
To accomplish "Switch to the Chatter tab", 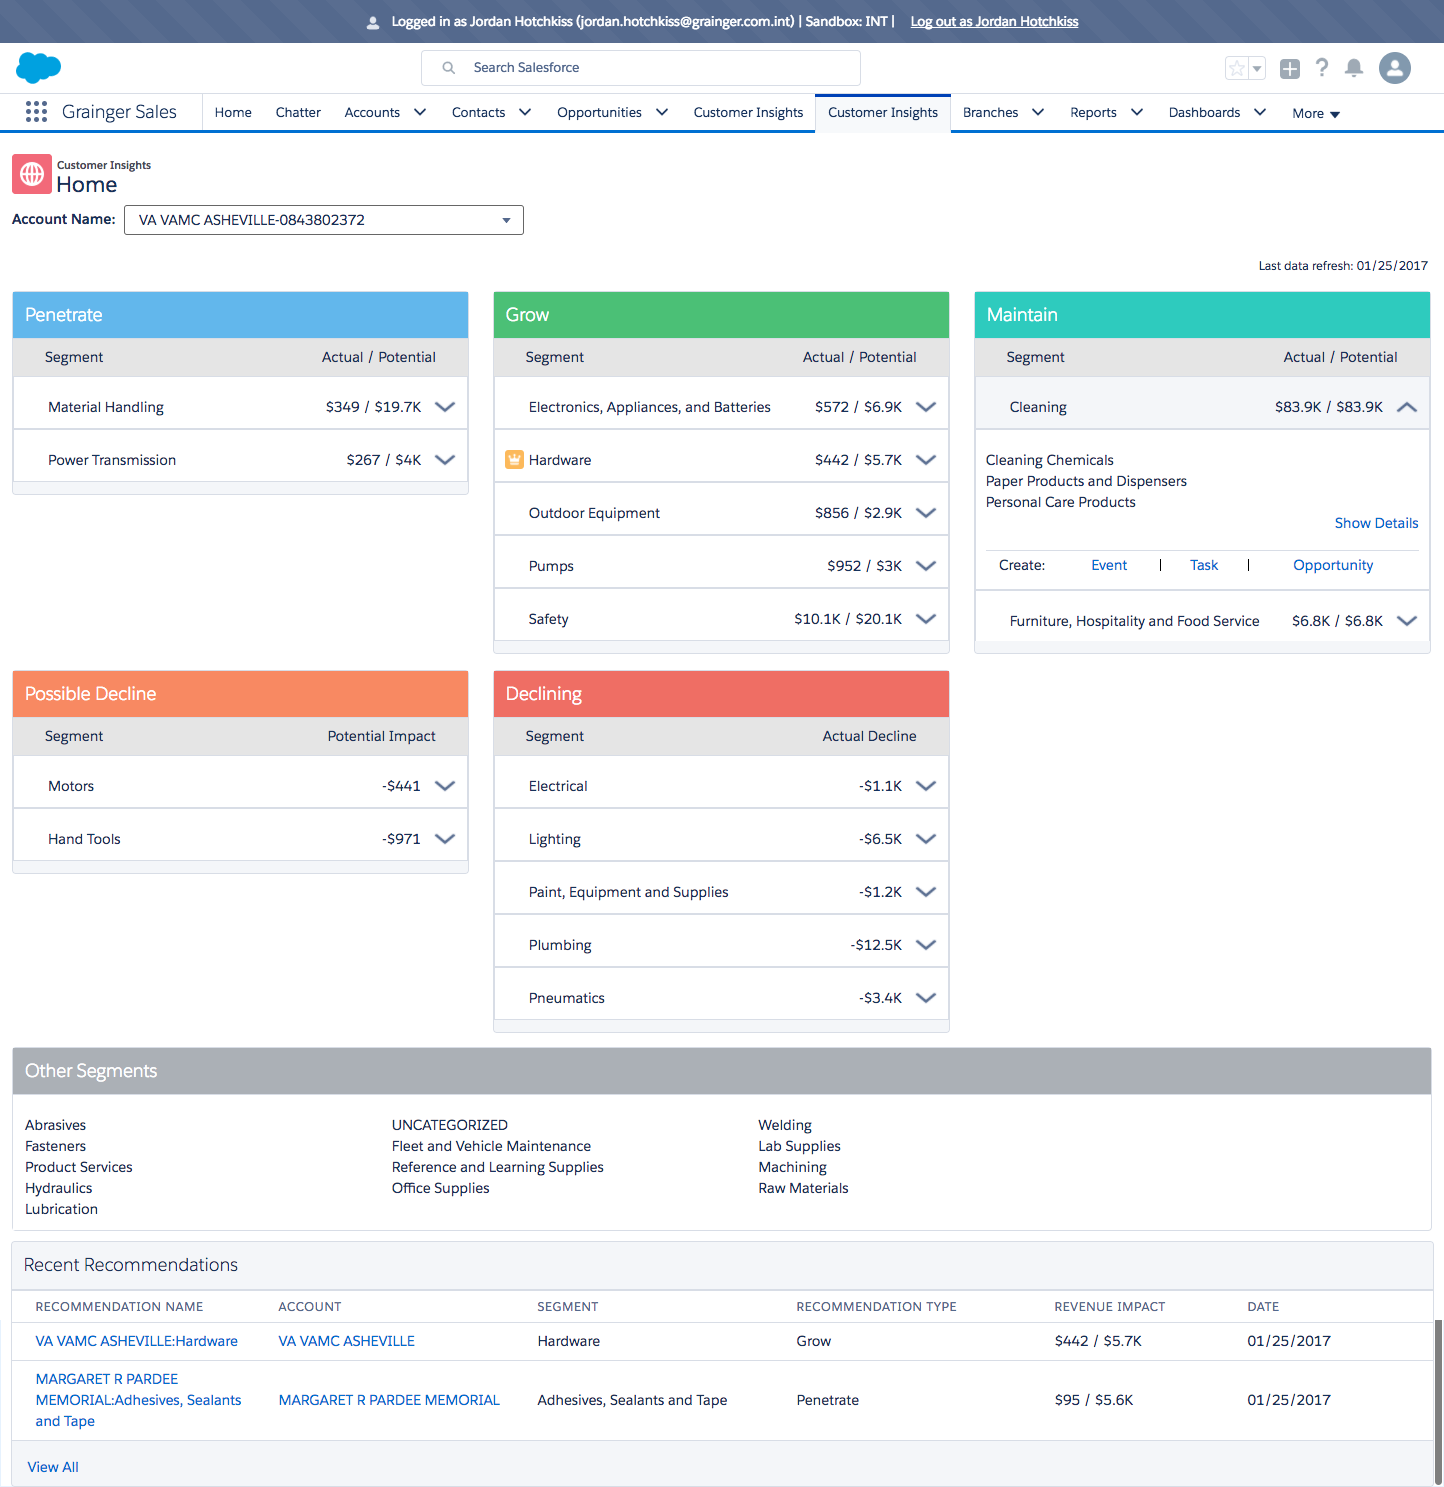I will pyautogui.click(x=298, y=112).
